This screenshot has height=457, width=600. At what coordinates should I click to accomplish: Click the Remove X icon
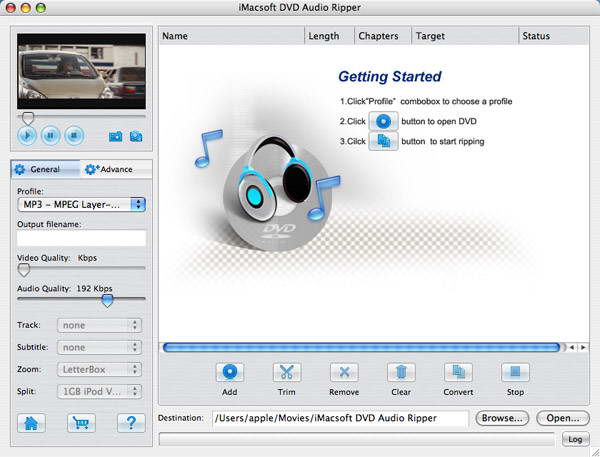(x=344, y=372)
